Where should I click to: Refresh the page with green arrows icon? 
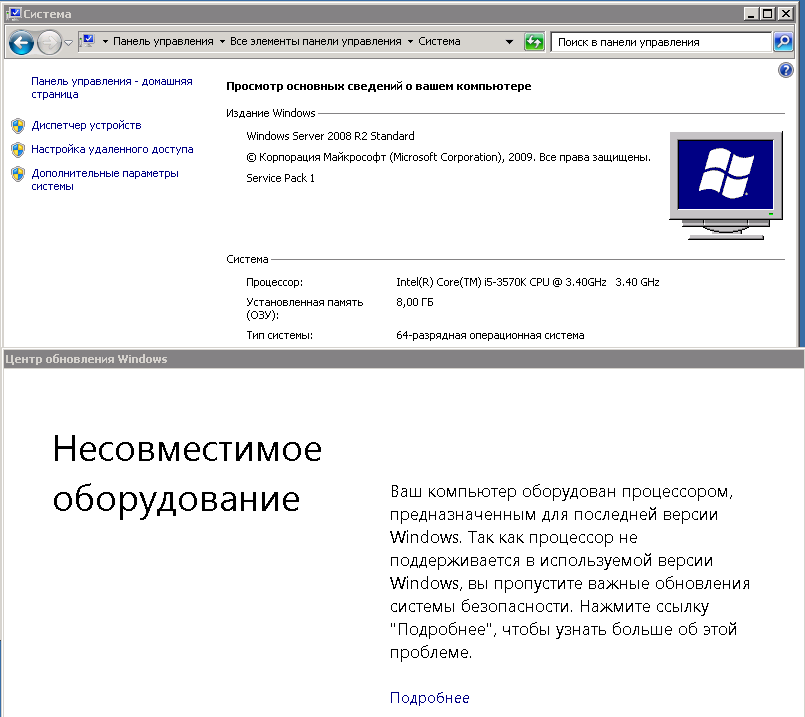(x=534, y=42)
